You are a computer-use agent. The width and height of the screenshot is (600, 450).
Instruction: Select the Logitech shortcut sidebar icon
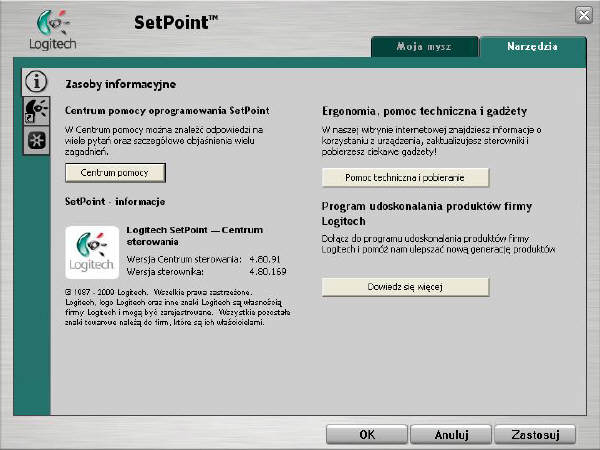(36, 111)
